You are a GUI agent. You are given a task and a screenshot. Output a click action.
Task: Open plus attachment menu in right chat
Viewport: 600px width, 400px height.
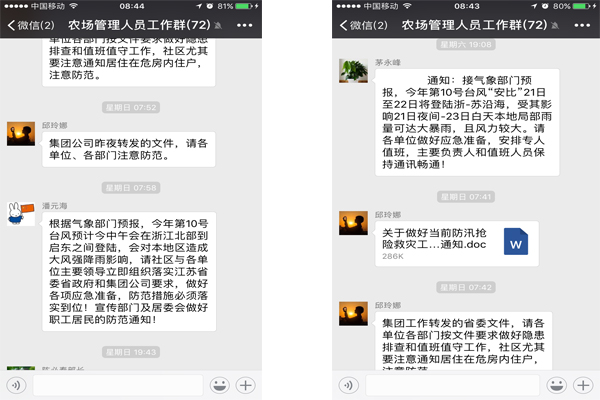click(583, 385)
